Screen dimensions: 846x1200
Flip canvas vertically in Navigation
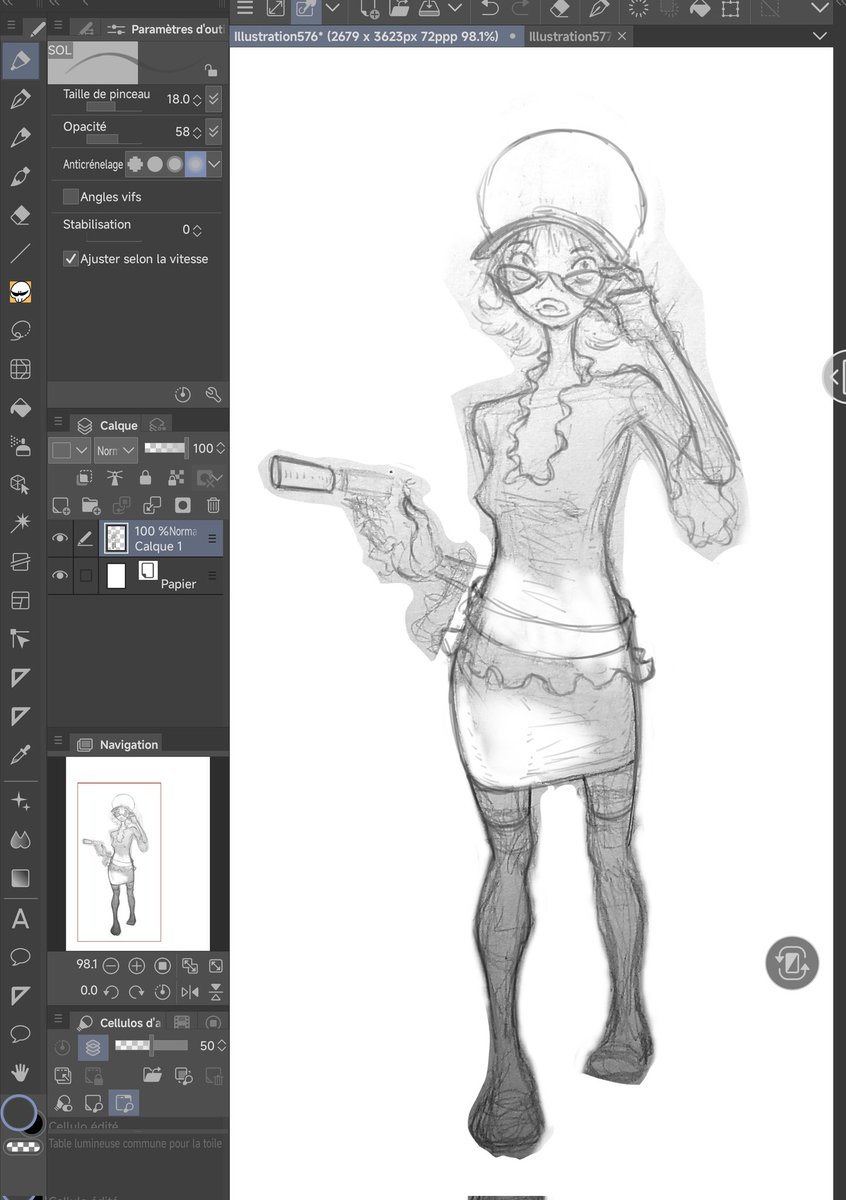[x=215, y=992]
